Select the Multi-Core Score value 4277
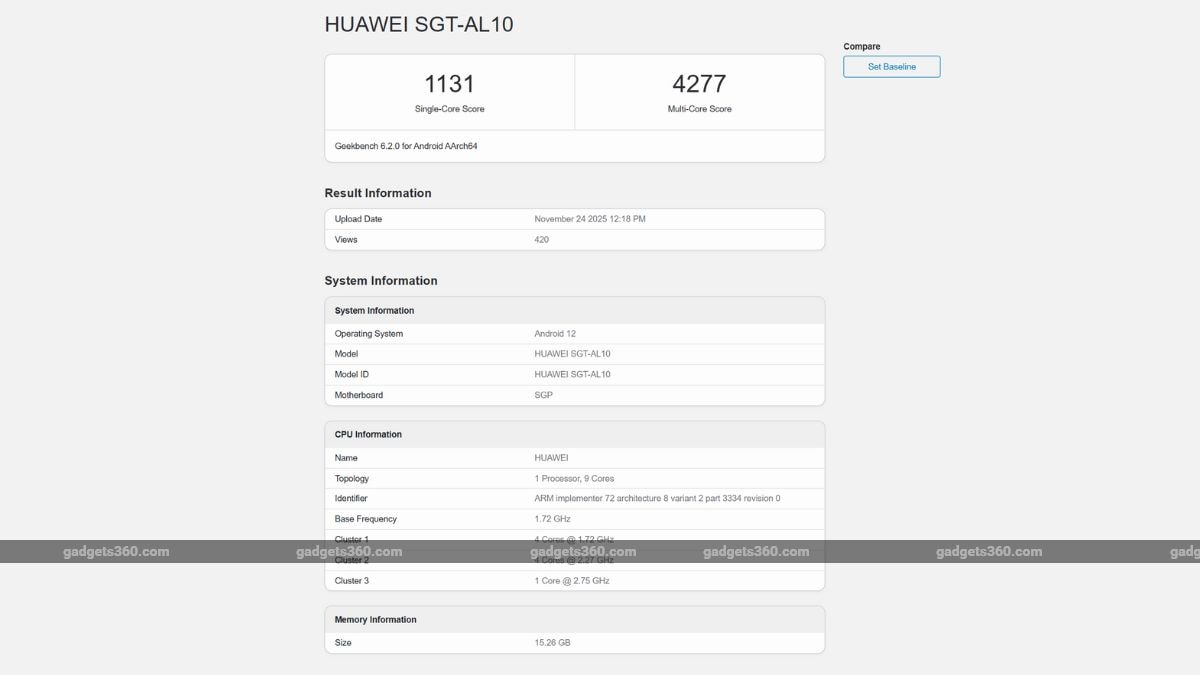 [x=699, y=84]
